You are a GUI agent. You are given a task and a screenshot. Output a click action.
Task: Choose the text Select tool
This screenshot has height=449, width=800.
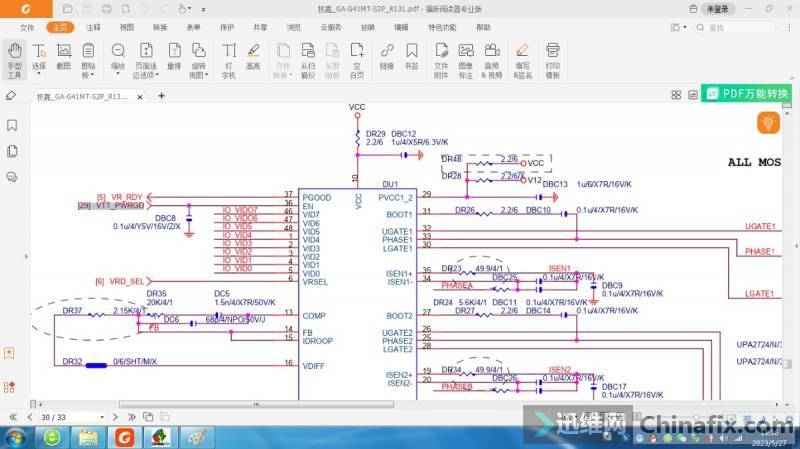39,58
